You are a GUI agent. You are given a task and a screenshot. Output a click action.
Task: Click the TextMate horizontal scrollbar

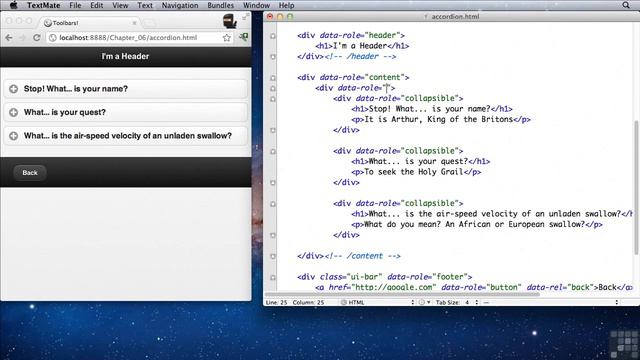tap(402, 294)
